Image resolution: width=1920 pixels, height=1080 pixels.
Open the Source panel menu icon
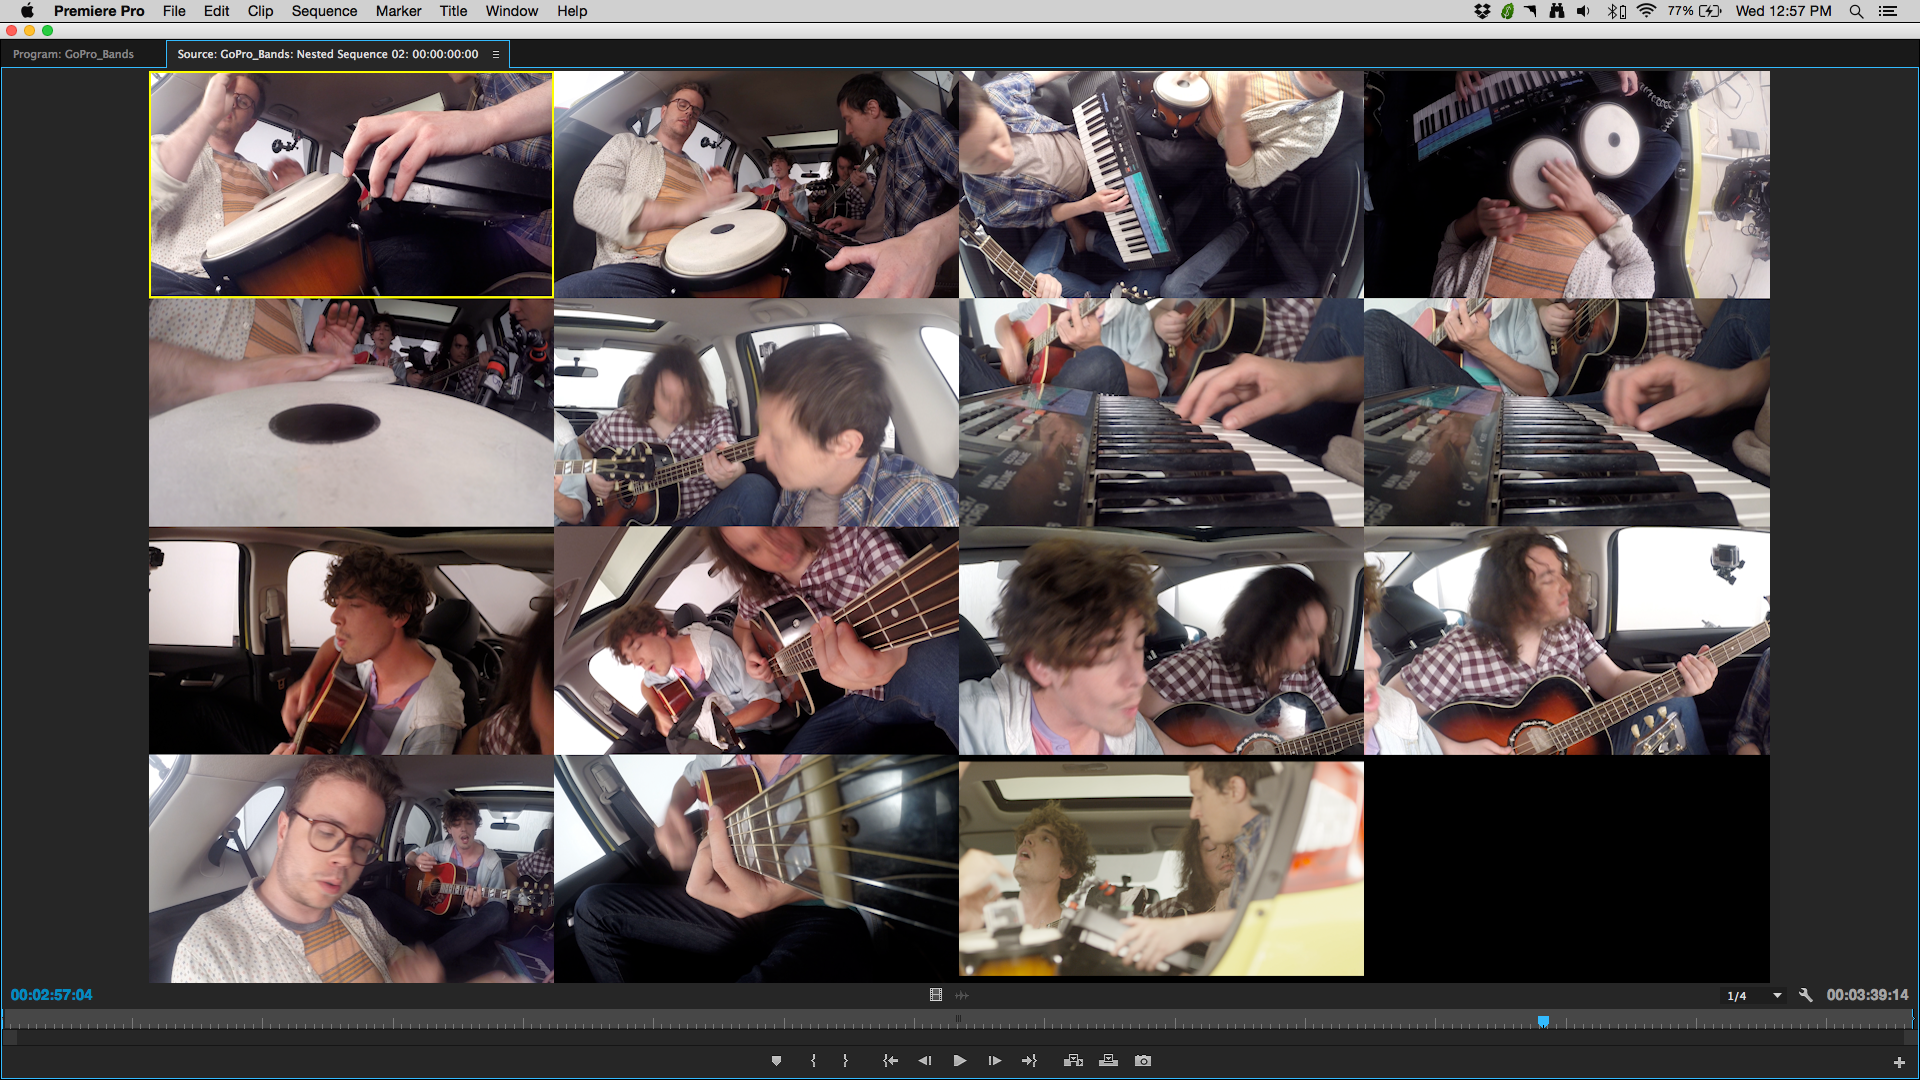pyautogui.click(x=496, y=54)
